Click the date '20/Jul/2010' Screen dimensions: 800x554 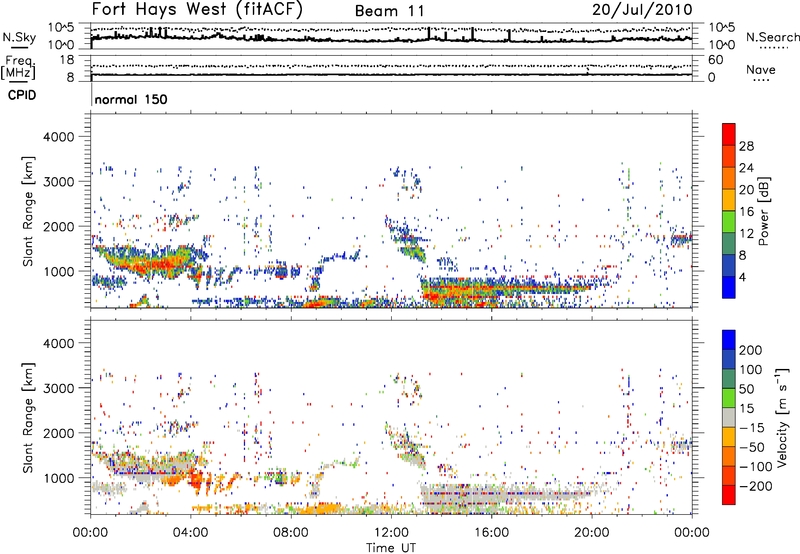(642, 9)
